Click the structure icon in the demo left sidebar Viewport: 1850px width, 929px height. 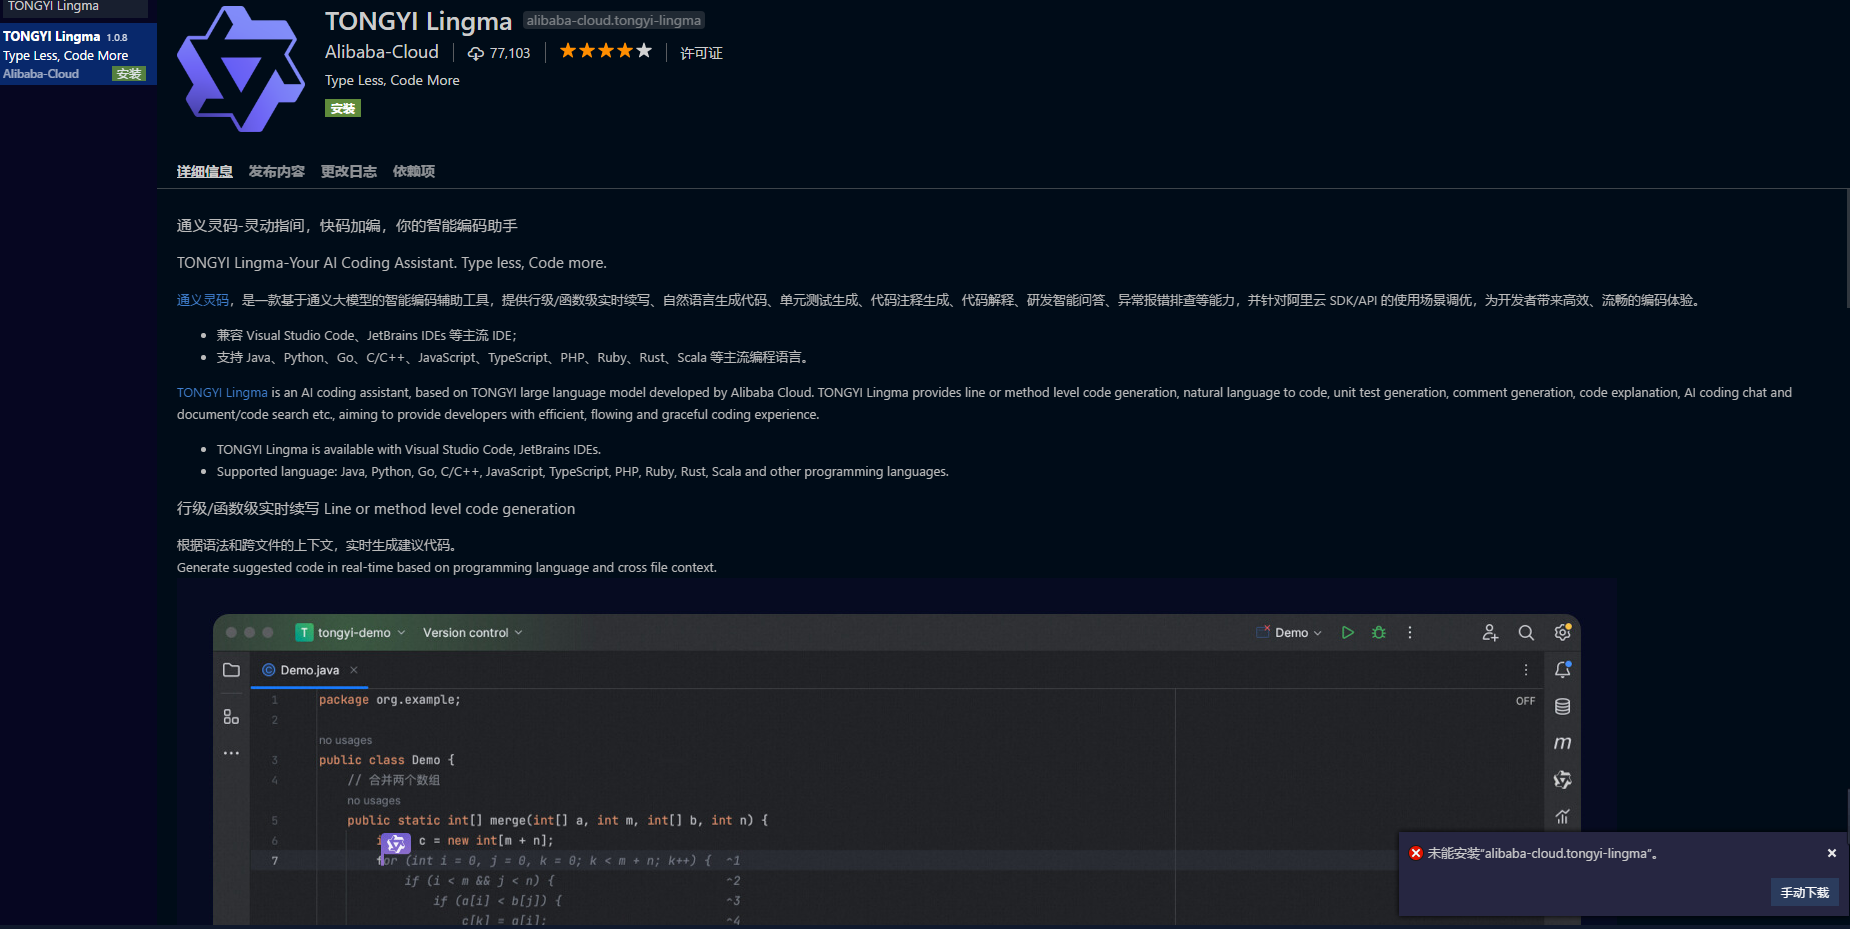pos(231,716)
